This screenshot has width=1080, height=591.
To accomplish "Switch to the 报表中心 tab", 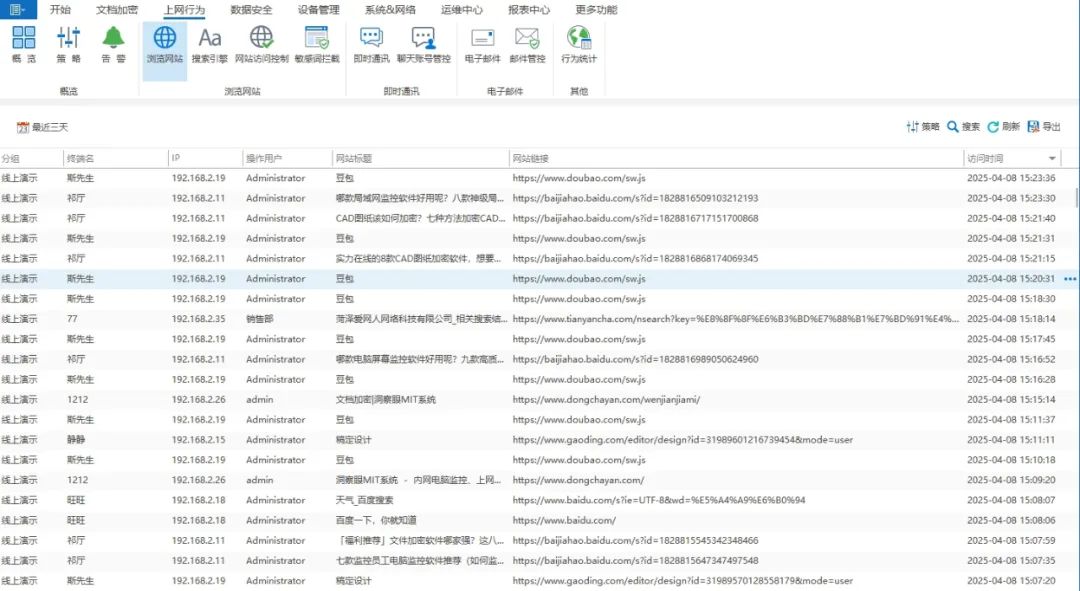I will click(528, 10).
